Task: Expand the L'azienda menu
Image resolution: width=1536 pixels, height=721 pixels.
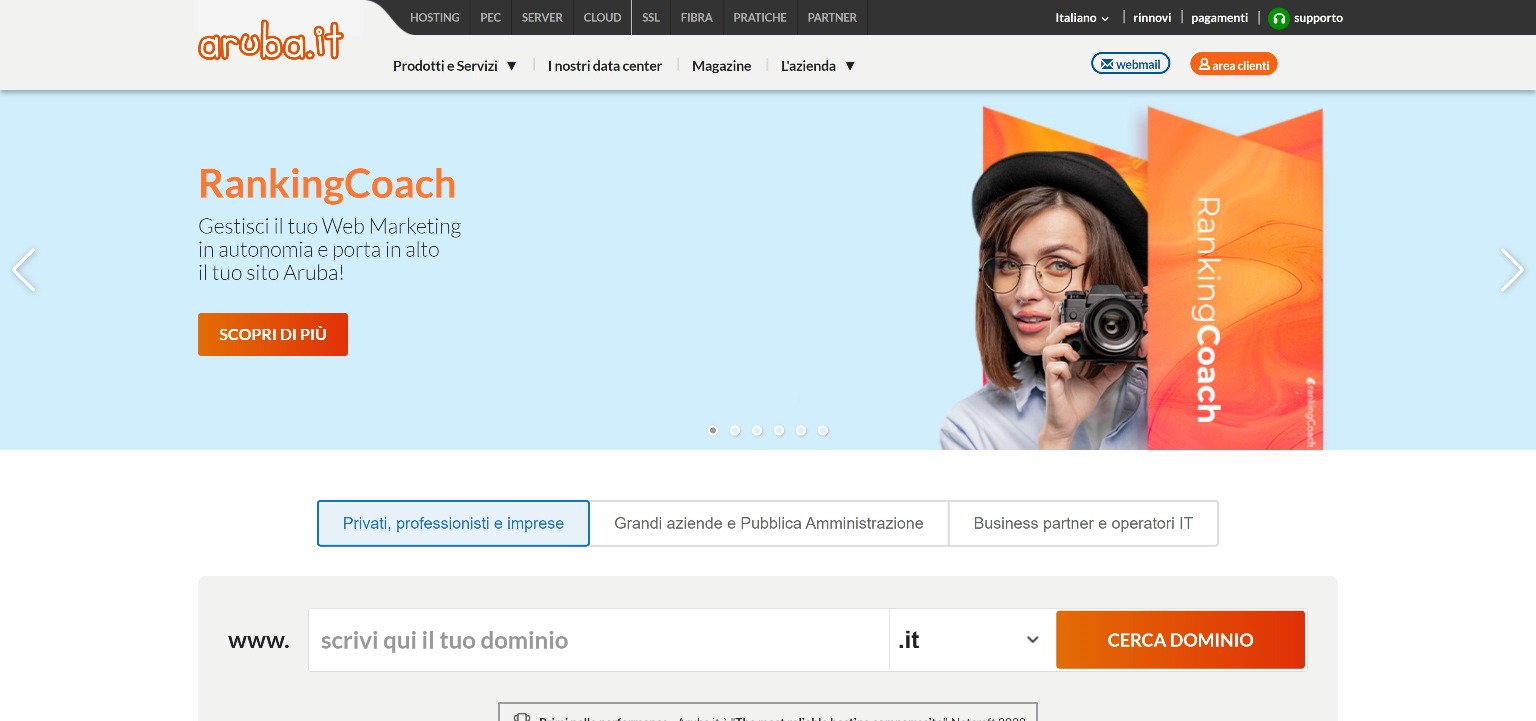Action: click(x=818, y=66)
